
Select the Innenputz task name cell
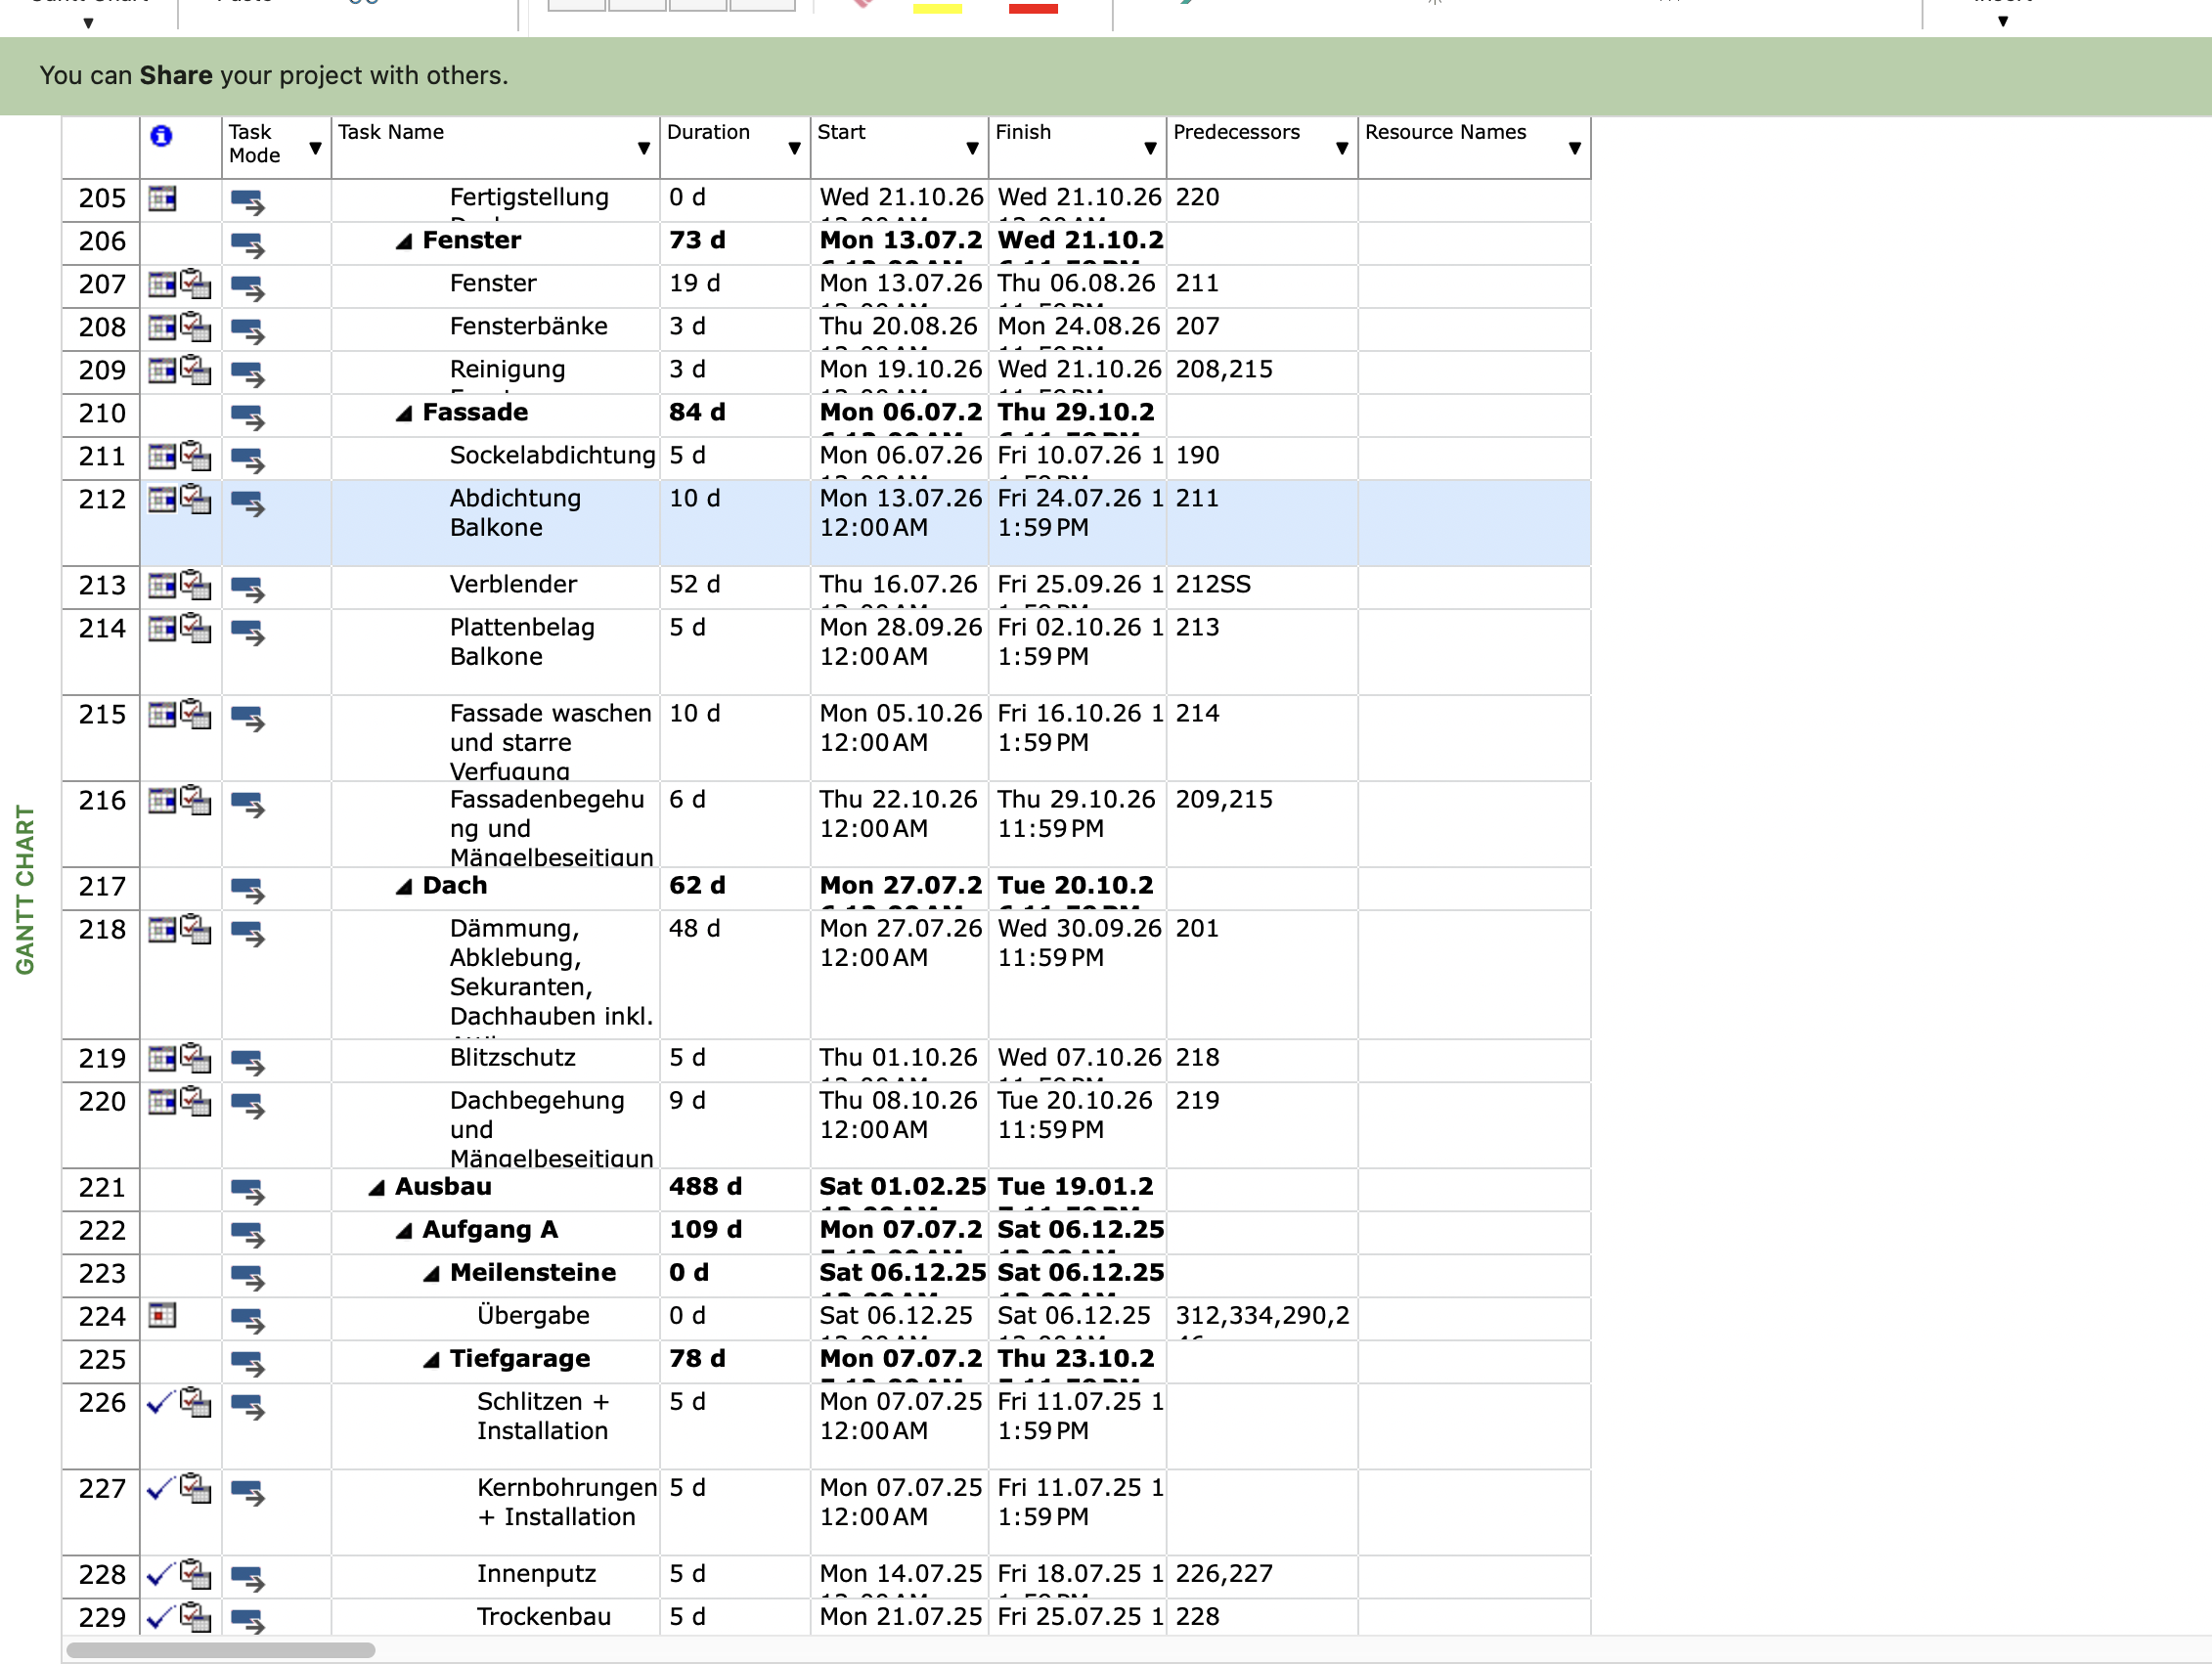495,1575
